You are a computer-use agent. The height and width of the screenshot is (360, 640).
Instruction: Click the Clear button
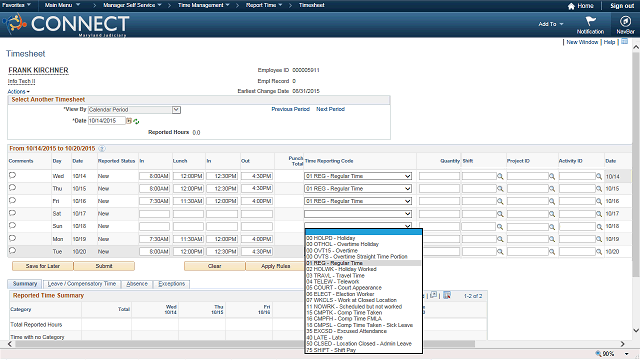coord(214,266)
